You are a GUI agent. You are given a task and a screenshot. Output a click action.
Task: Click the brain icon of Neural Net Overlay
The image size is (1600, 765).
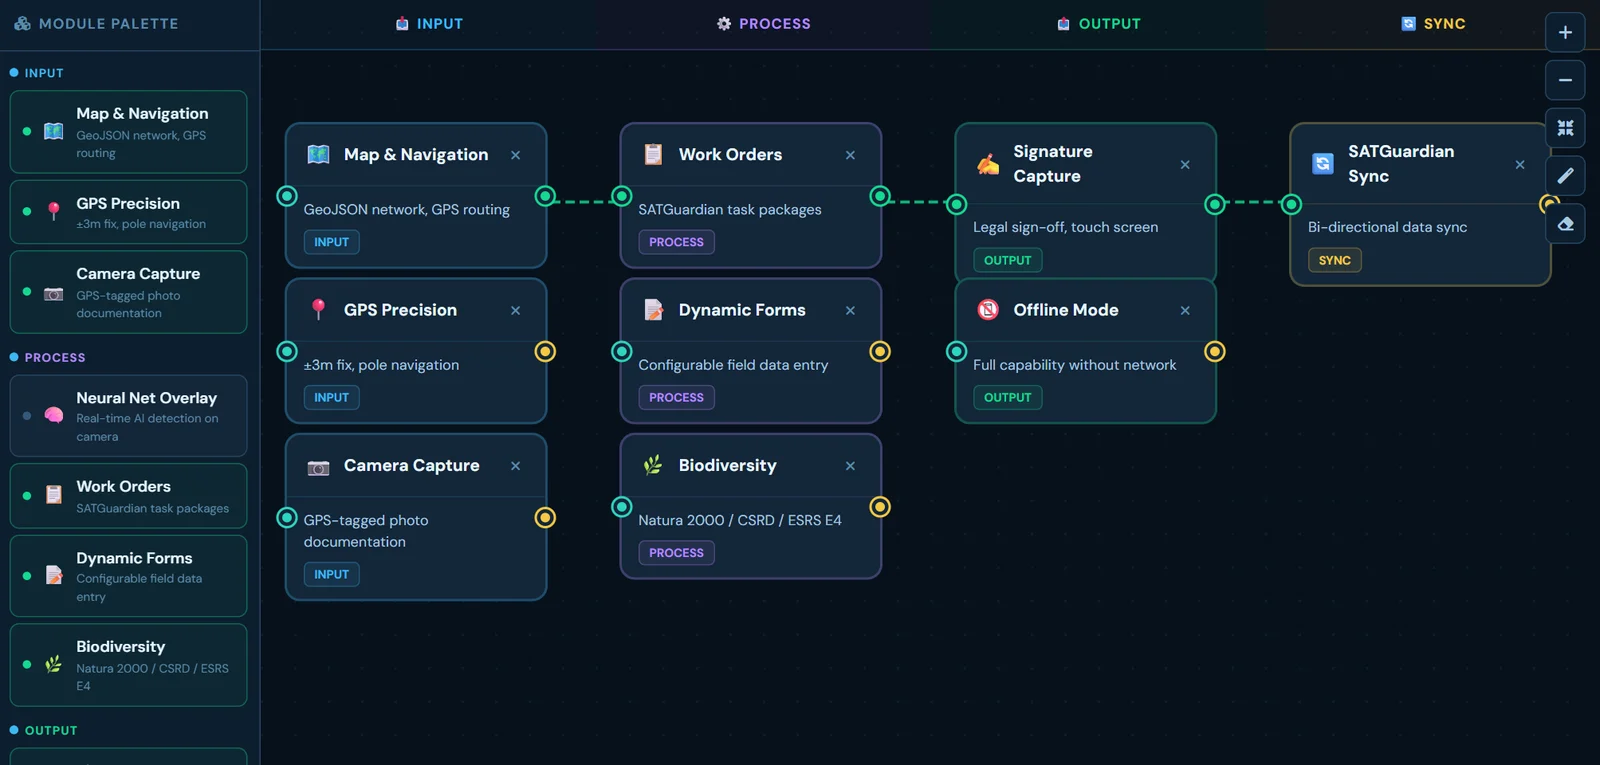[54, 416]
